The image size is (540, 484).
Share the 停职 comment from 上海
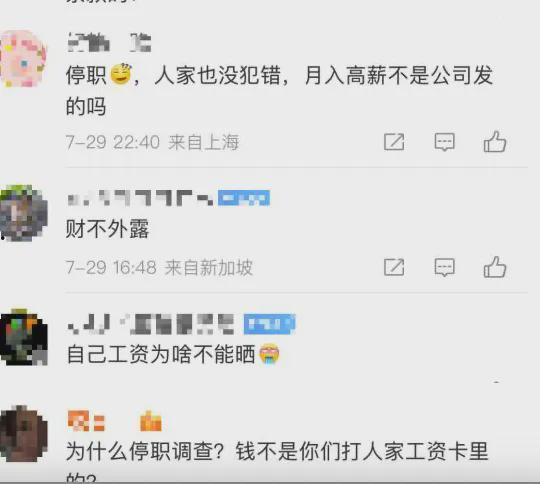[x=394, y=142]
